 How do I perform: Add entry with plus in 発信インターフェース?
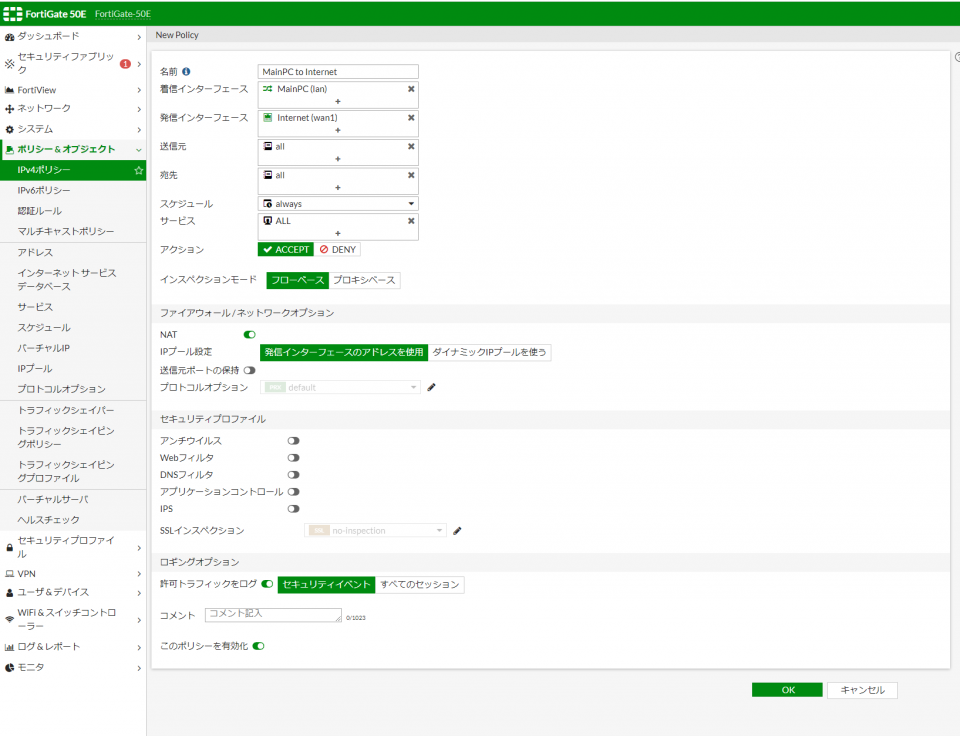338,130
